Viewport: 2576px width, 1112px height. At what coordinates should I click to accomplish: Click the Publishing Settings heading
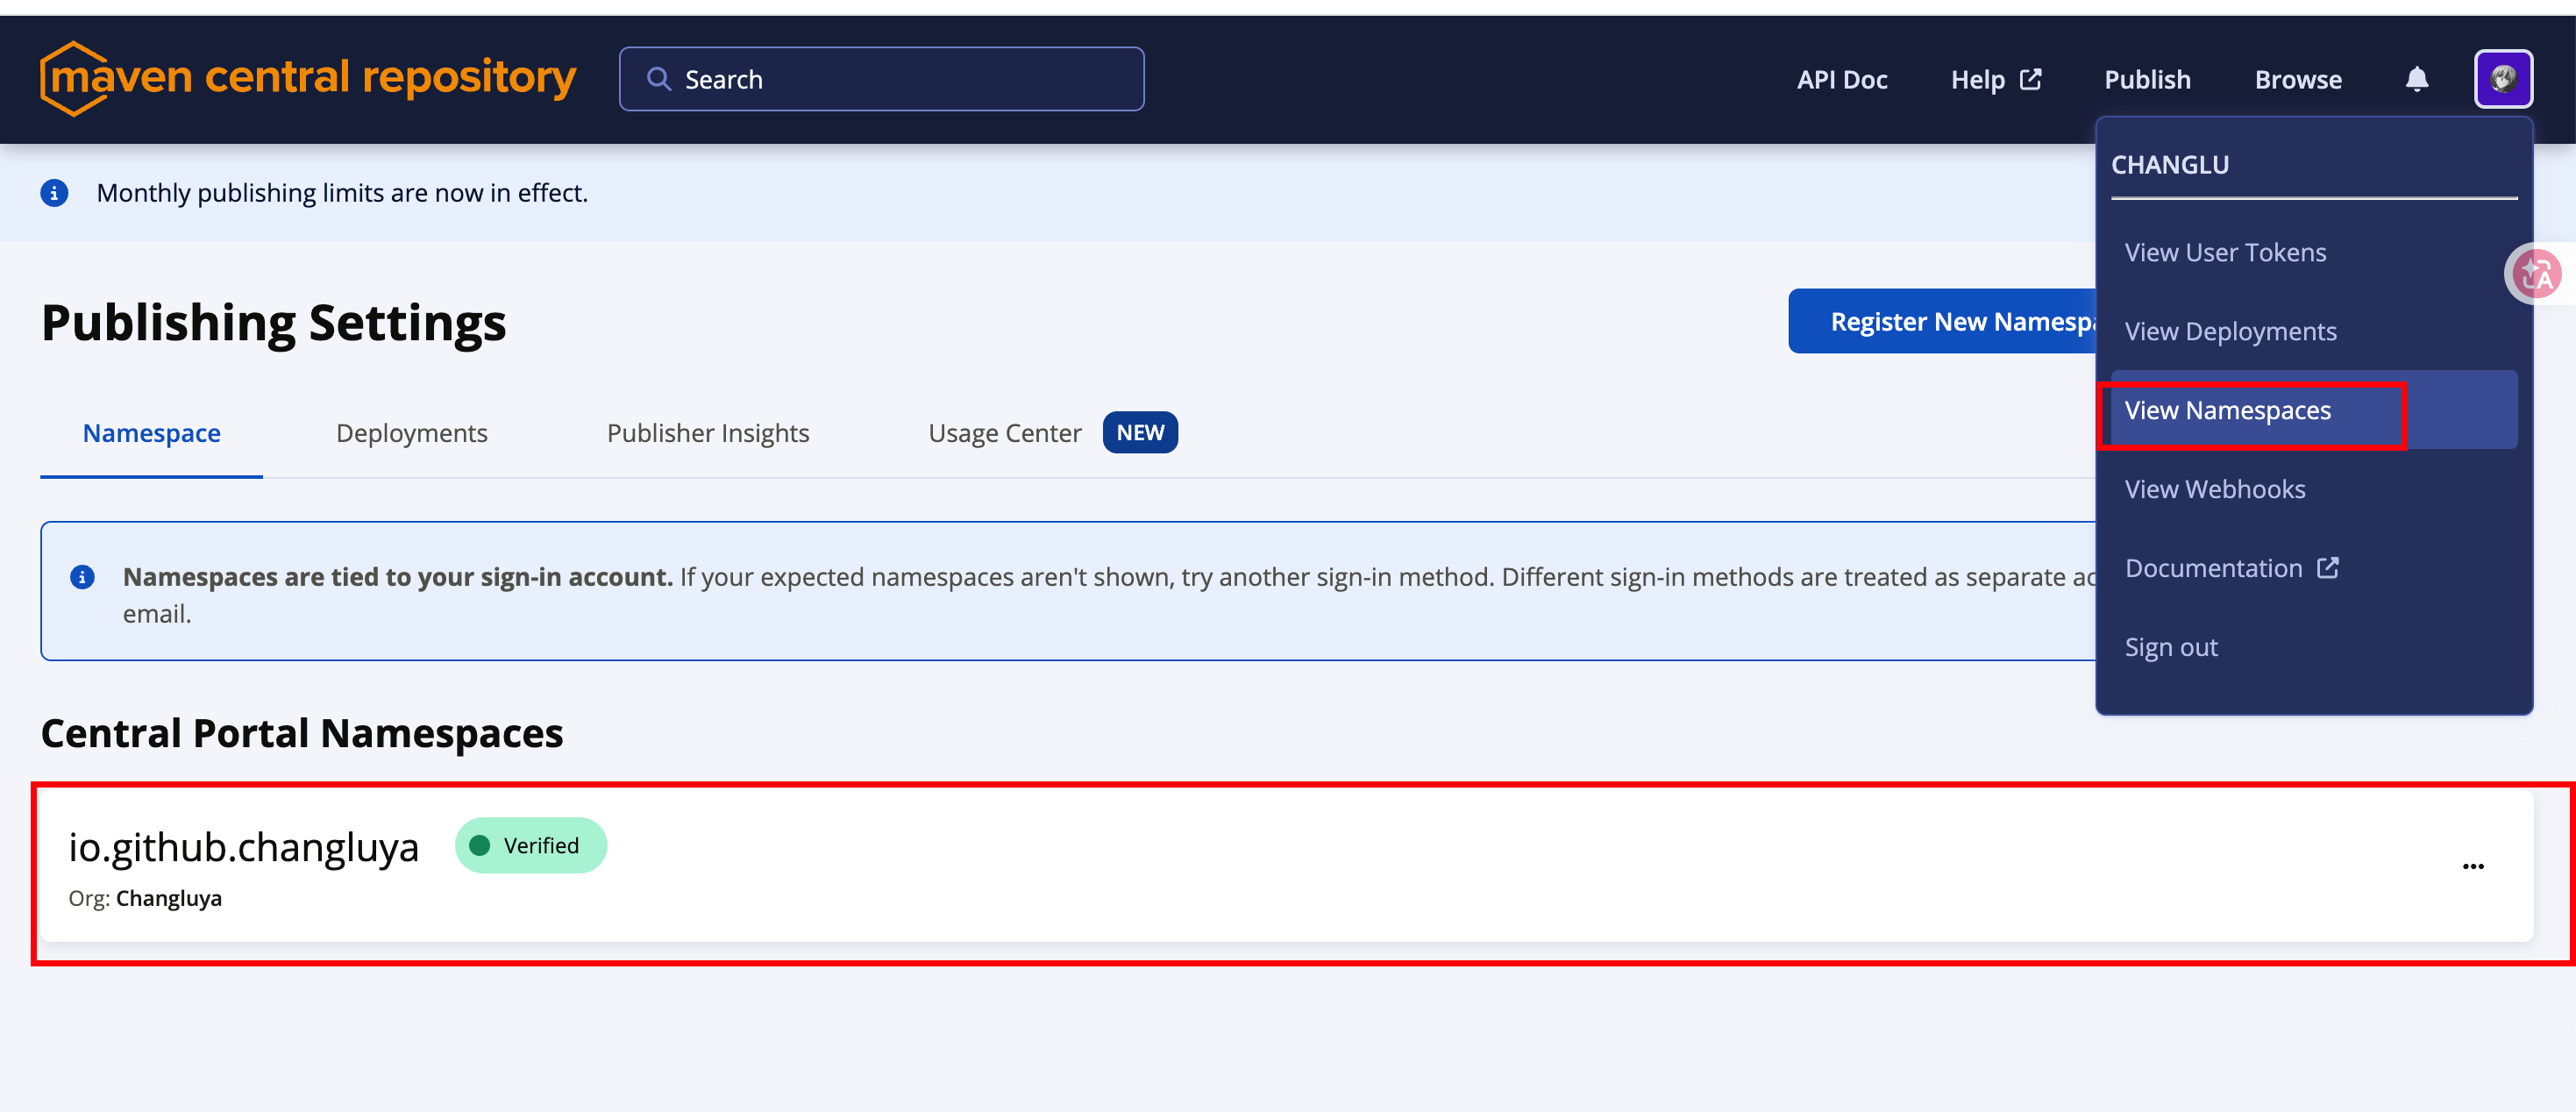coord(273,323)
